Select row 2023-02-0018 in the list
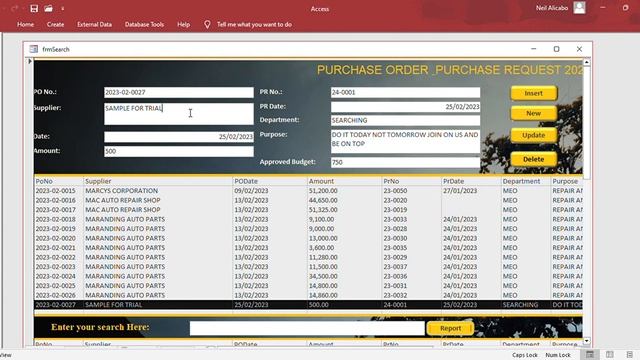The width and height of the screenshot is (640, 360). click(308, 219)
